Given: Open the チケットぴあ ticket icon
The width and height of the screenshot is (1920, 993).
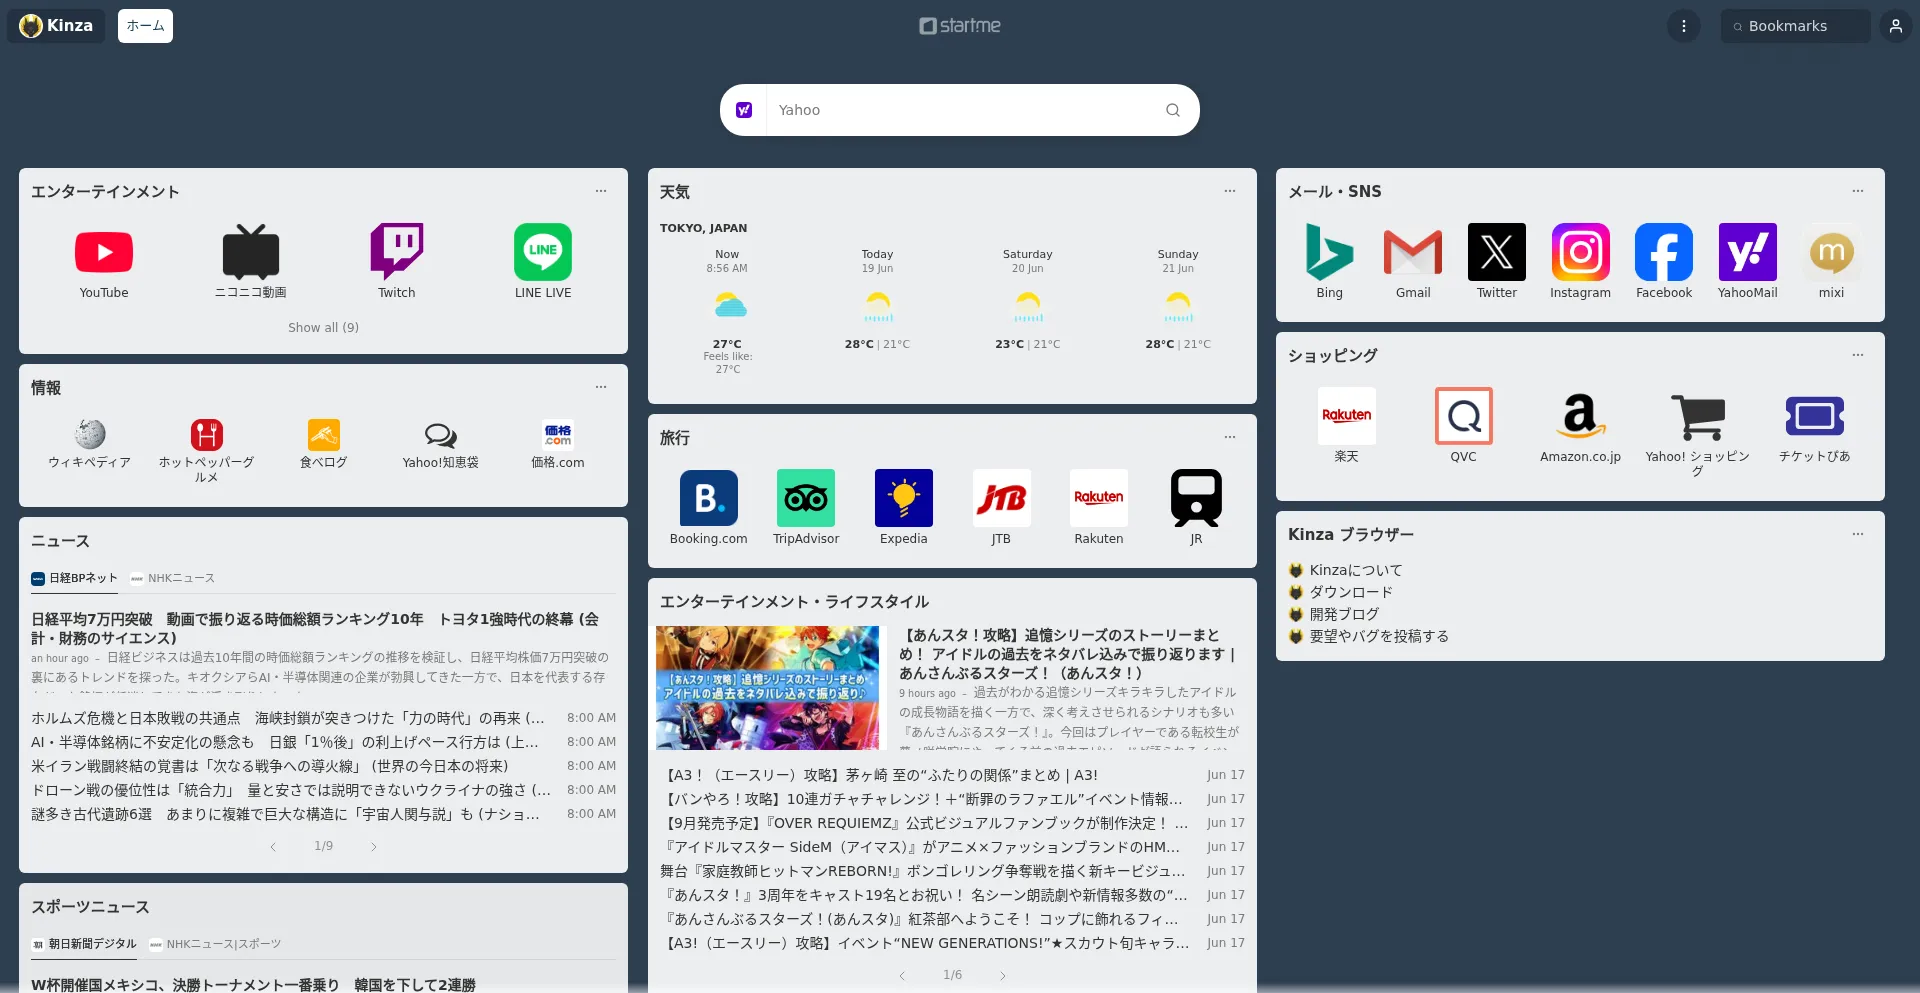Looking at the screenshot, I should (1815, 416).
